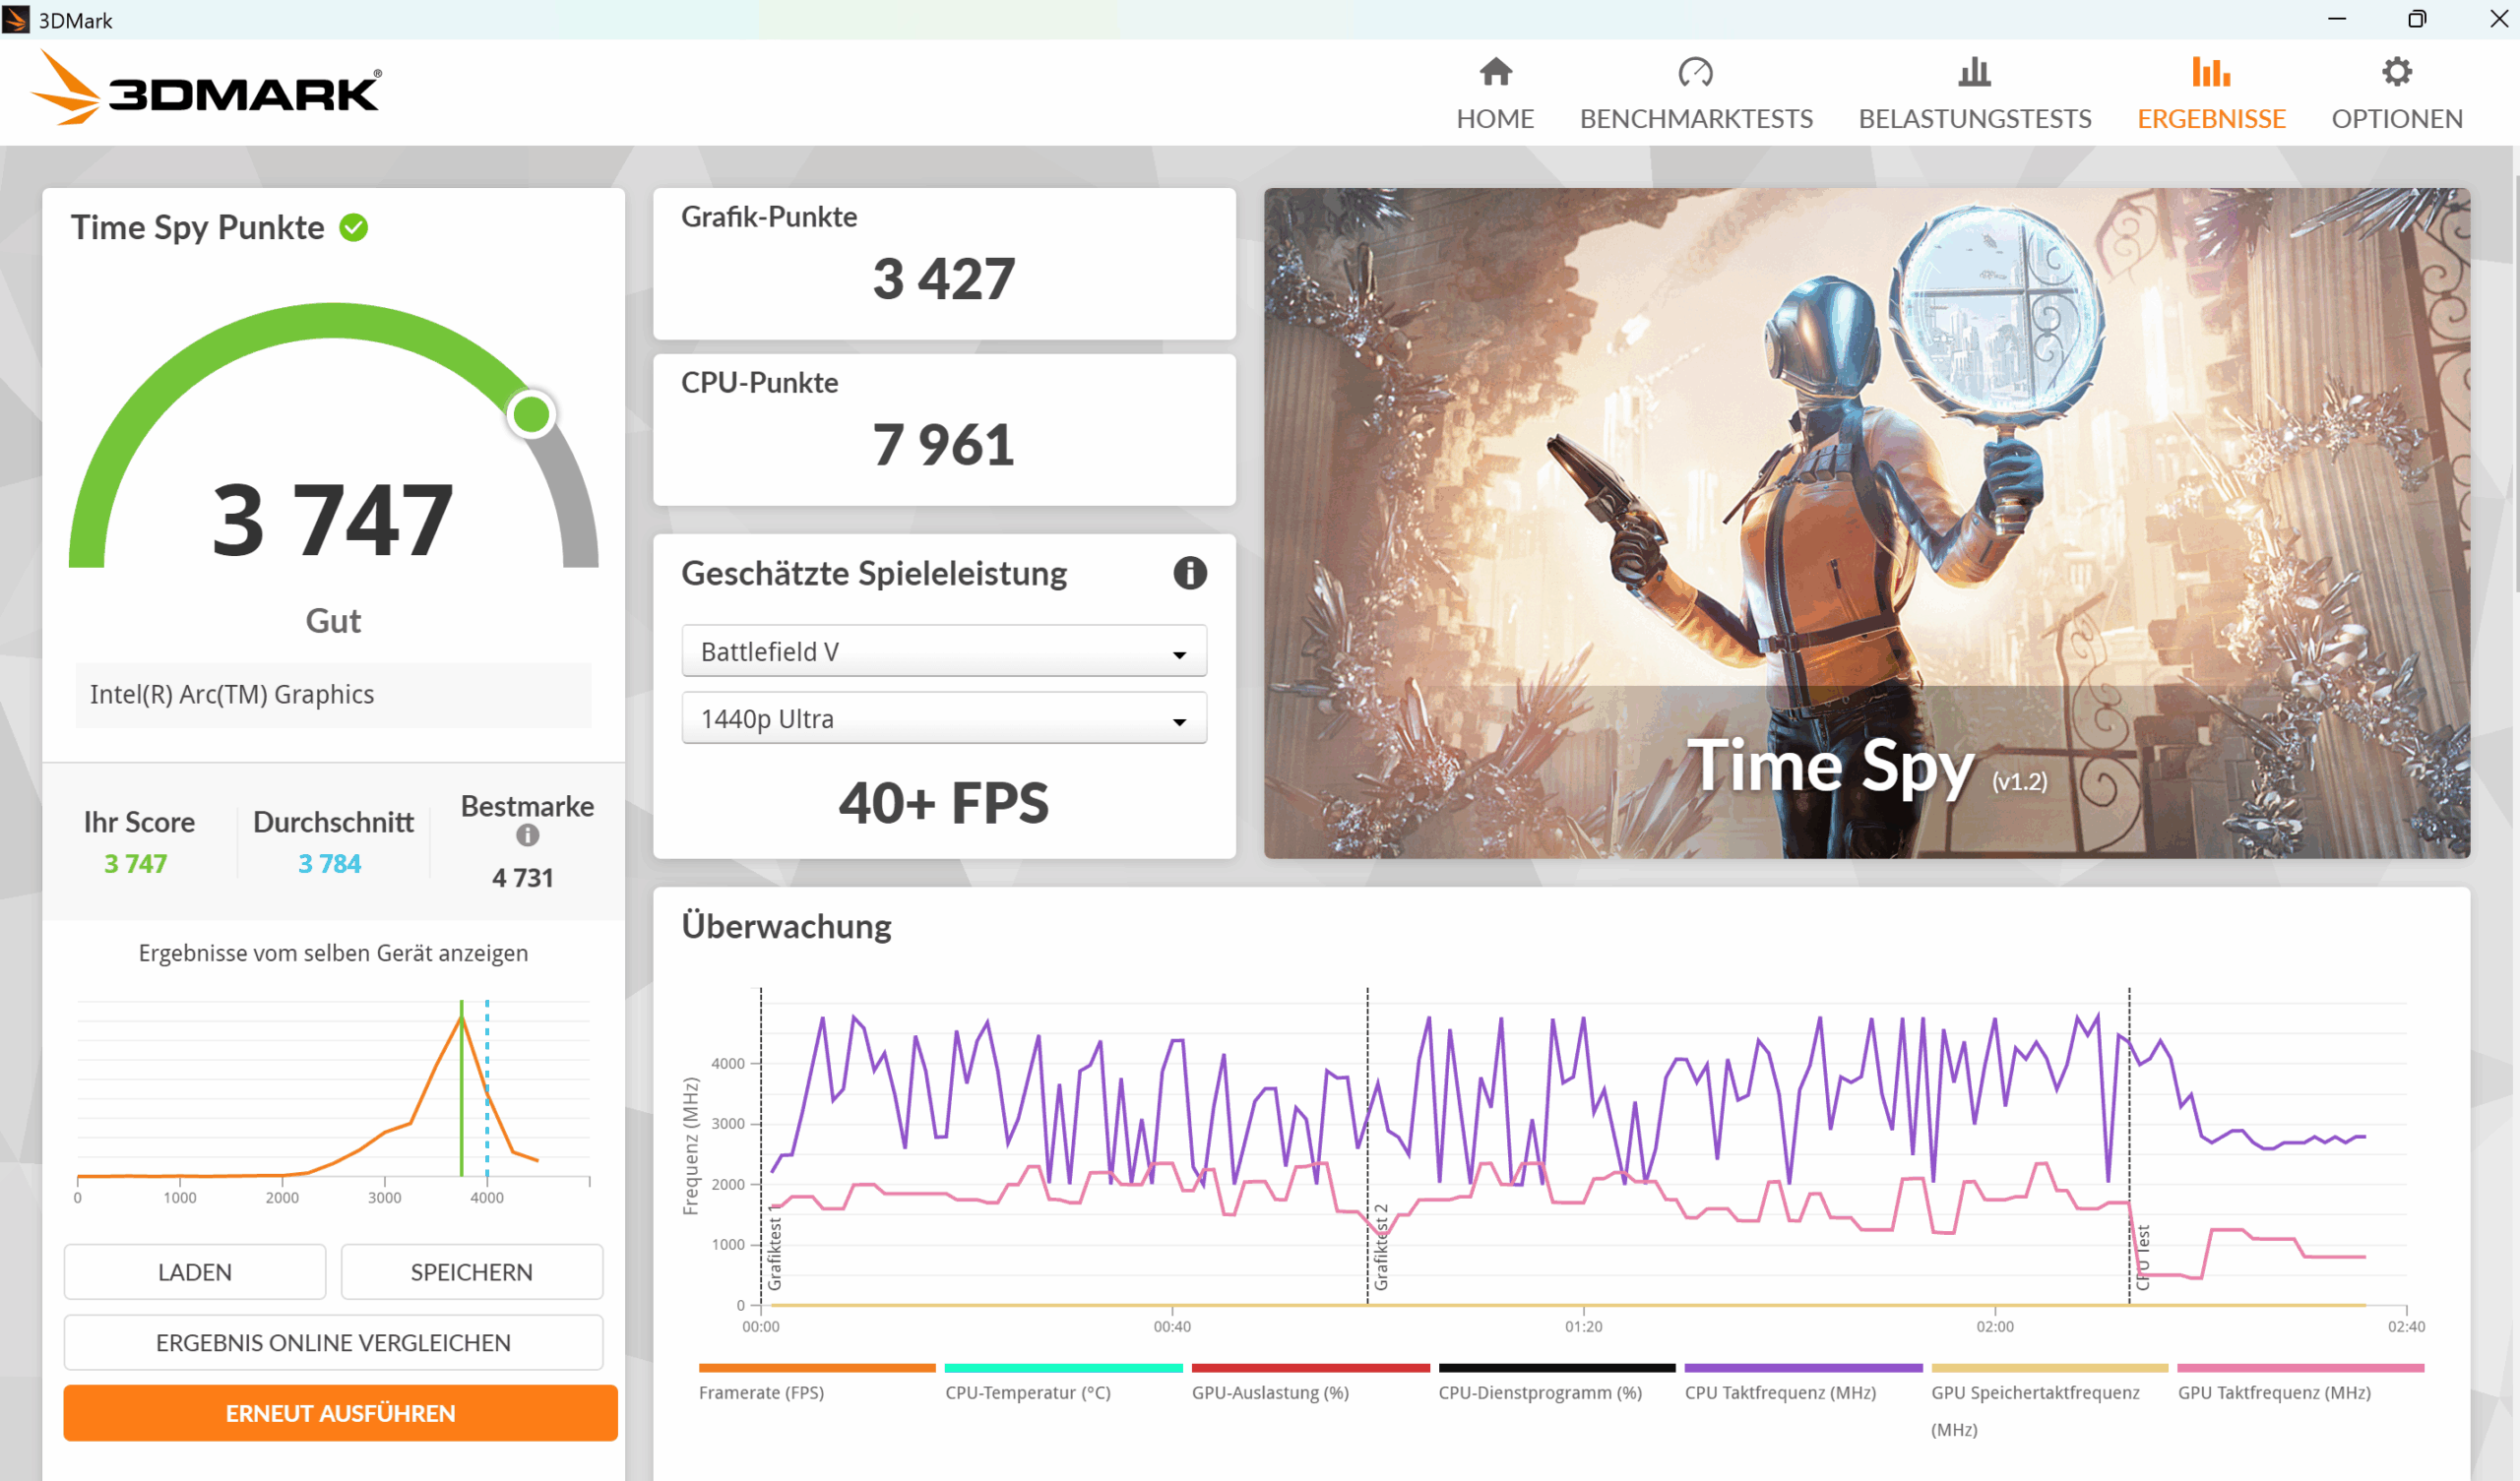Toggle the Framerate (FPS) legend entry
The width and height of the screenshot is (2520, 1481).
click(x=761, y=1392)
